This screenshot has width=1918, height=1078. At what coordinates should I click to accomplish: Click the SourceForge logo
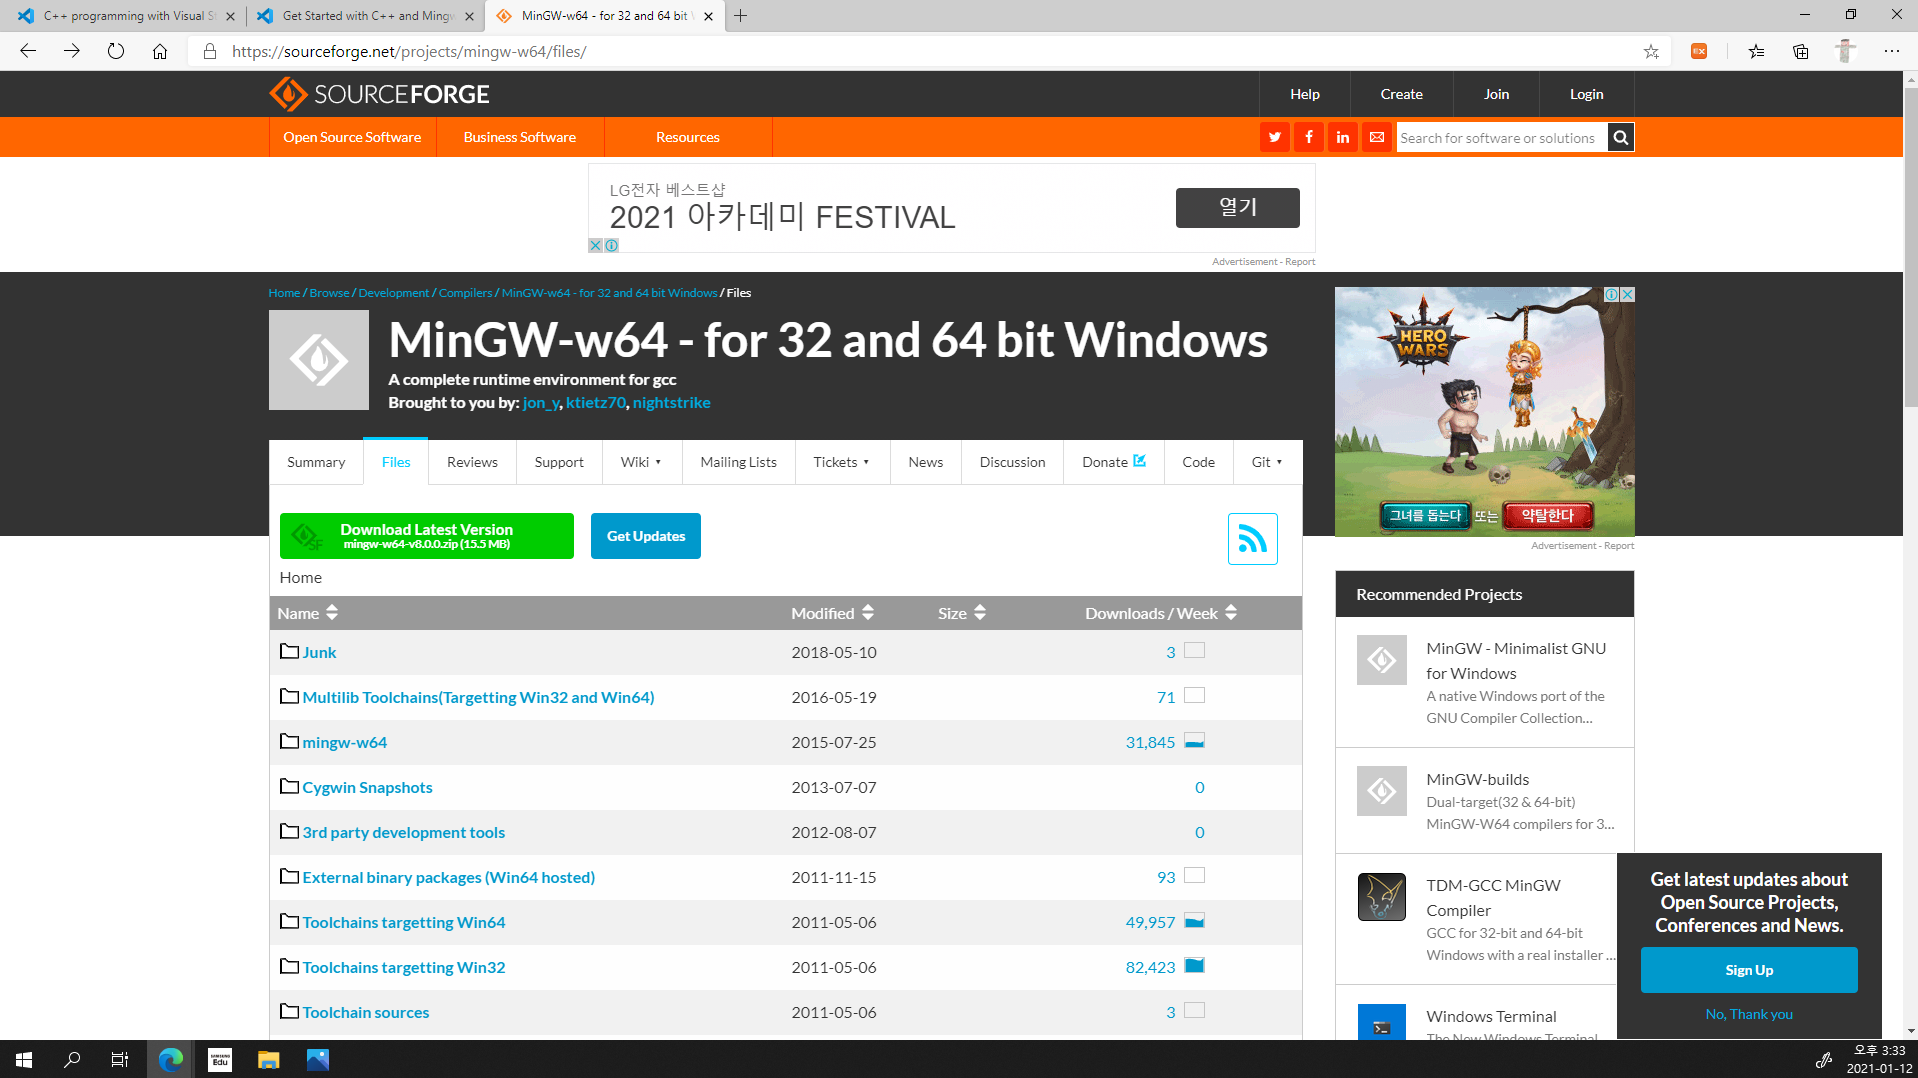(x=379, y=94)
